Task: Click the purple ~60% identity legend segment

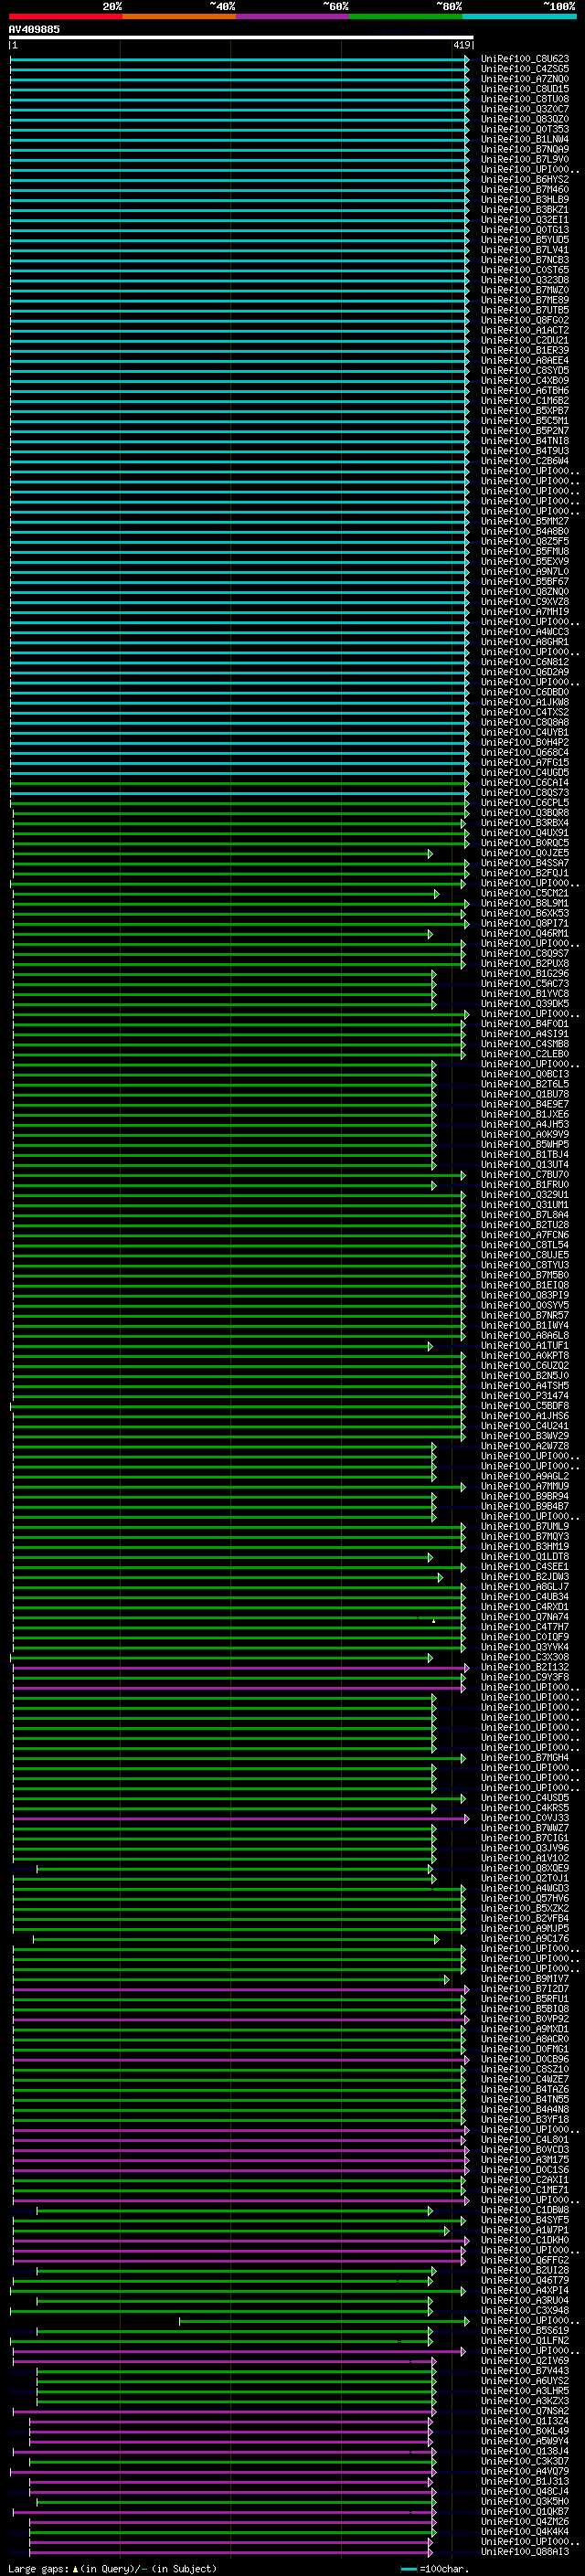Action: (293, 16)
